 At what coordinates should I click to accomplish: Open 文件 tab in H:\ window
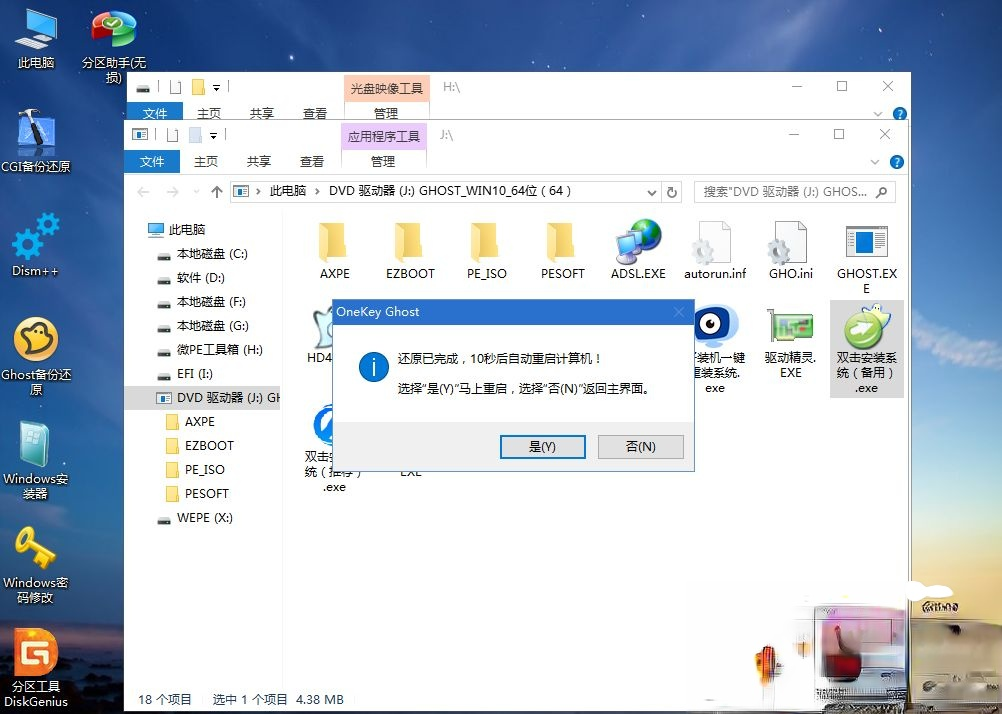point(155,113)
